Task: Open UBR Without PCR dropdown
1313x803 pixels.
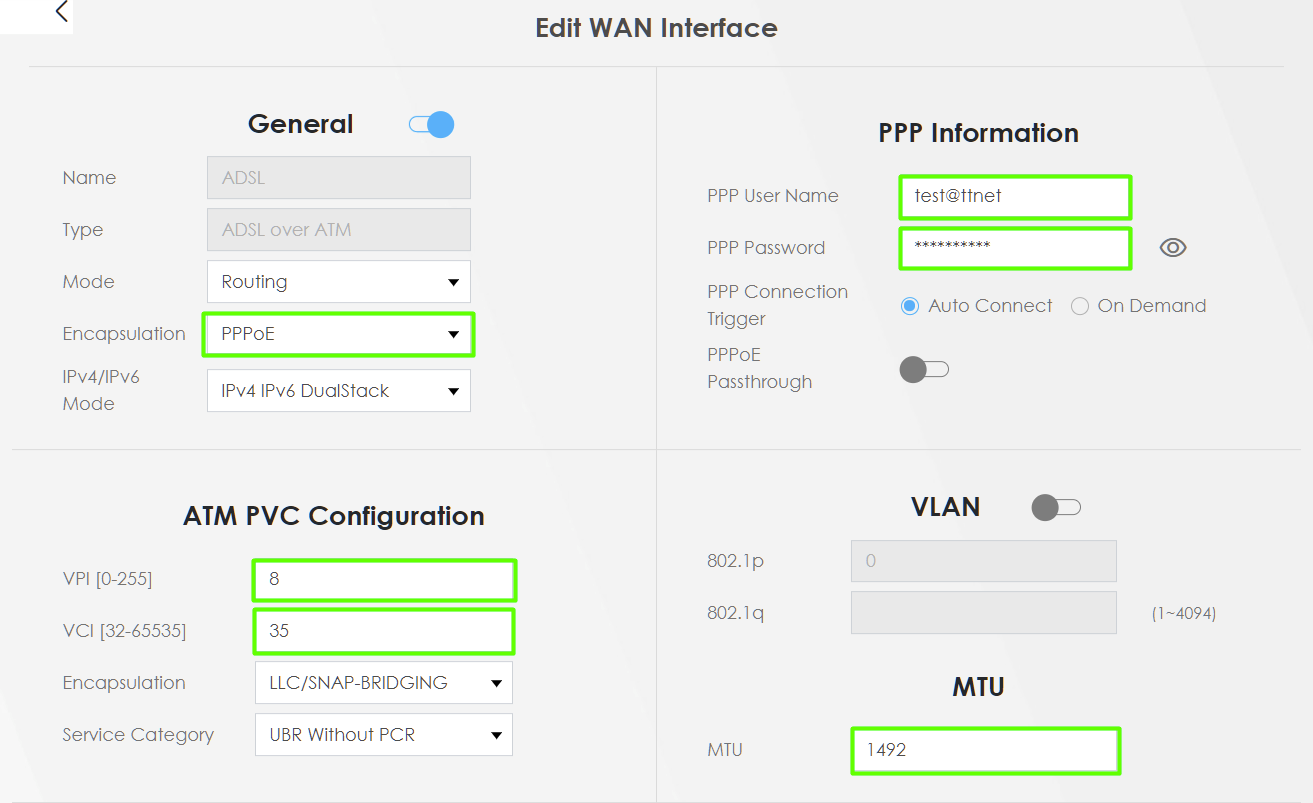Action: click(384, 735)
